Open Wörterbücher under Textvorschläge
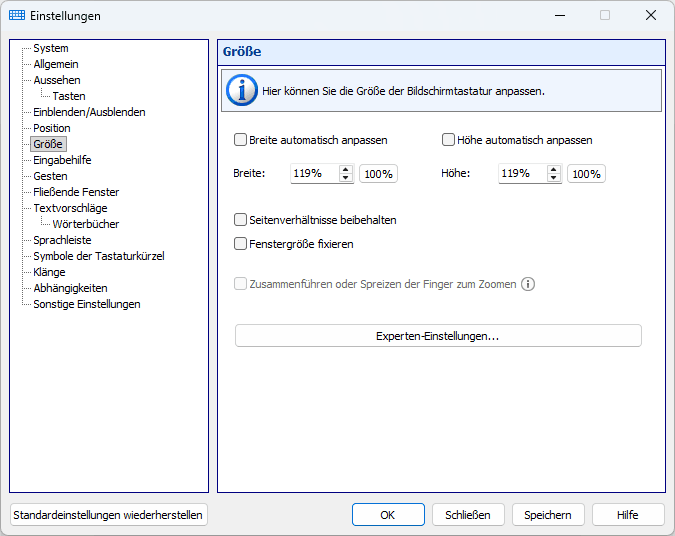Image resolution: width=675 pixels, height=536 pixels. [86, 224]
